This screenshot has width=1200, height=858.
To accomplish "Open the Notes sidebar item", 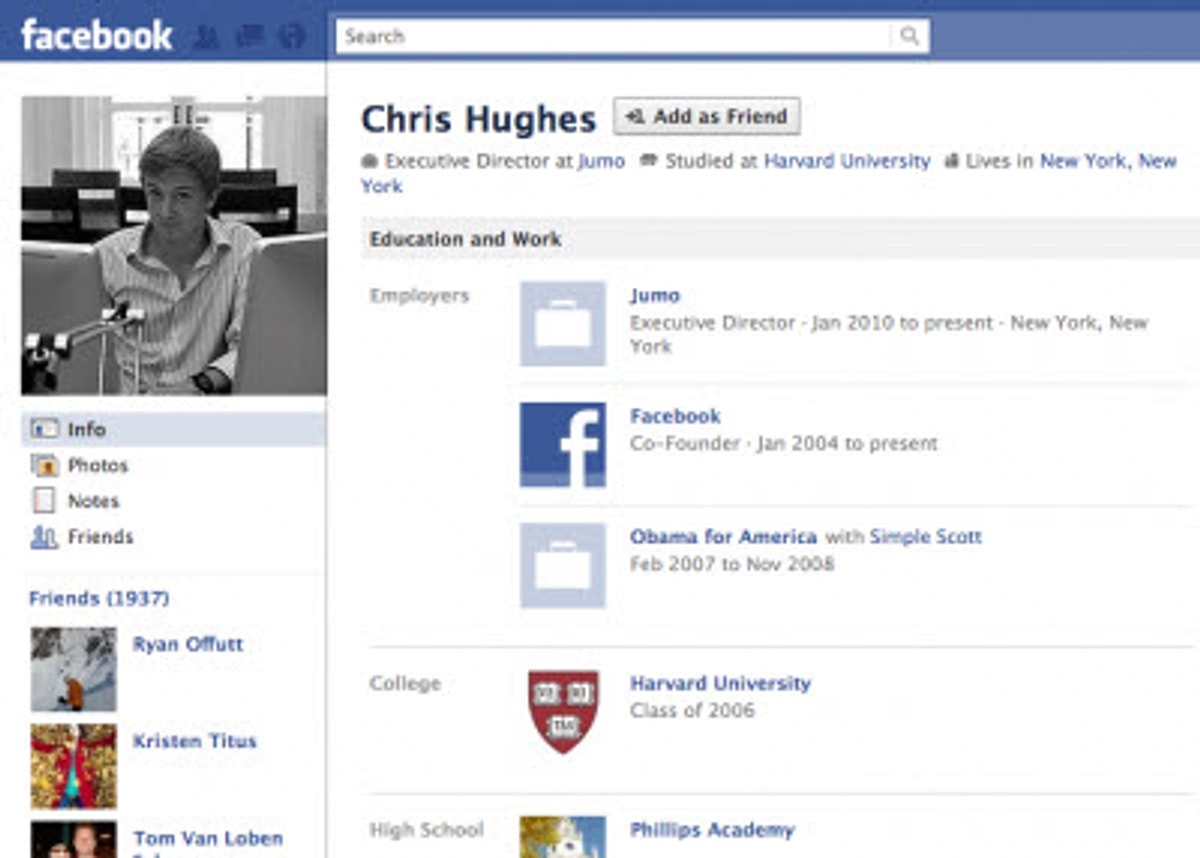I will [93, 501].
